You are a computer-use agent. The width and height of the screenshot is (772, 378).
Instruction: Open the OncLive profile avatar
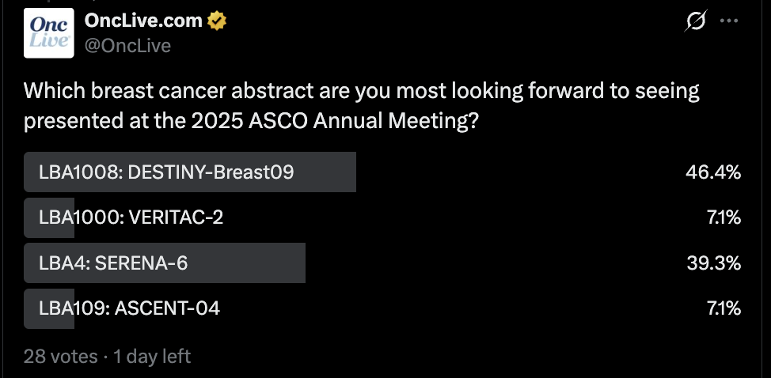[49, 33]
